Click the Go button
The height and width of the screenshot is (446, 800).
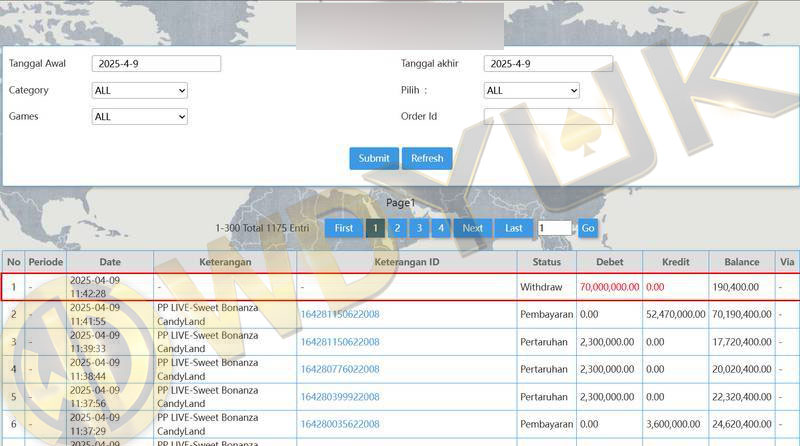588,228
